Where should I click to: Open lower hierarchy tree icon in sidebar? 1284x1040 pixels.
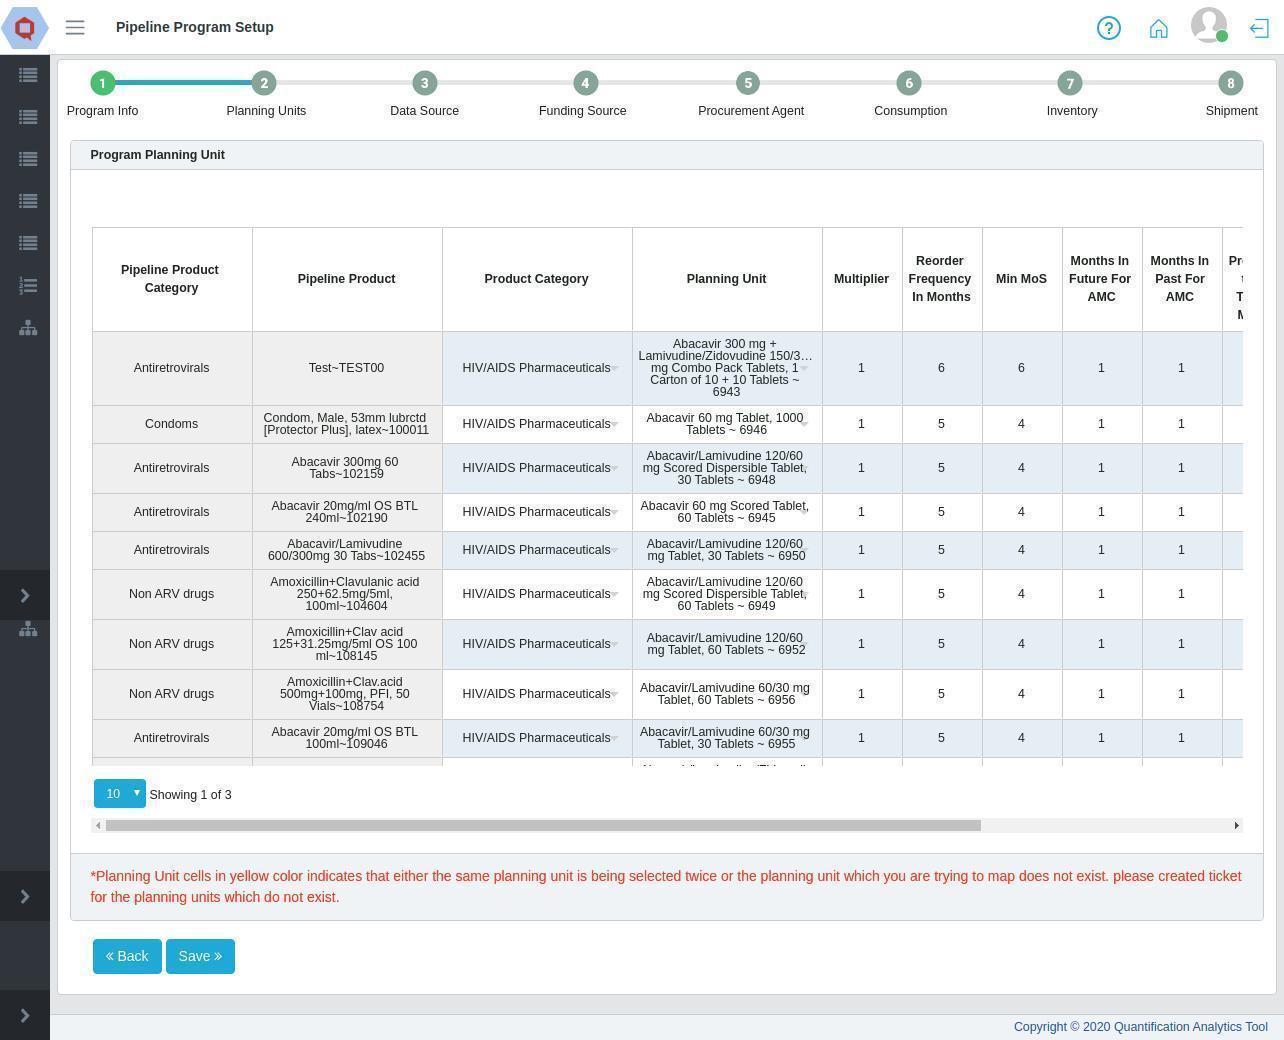28,629
